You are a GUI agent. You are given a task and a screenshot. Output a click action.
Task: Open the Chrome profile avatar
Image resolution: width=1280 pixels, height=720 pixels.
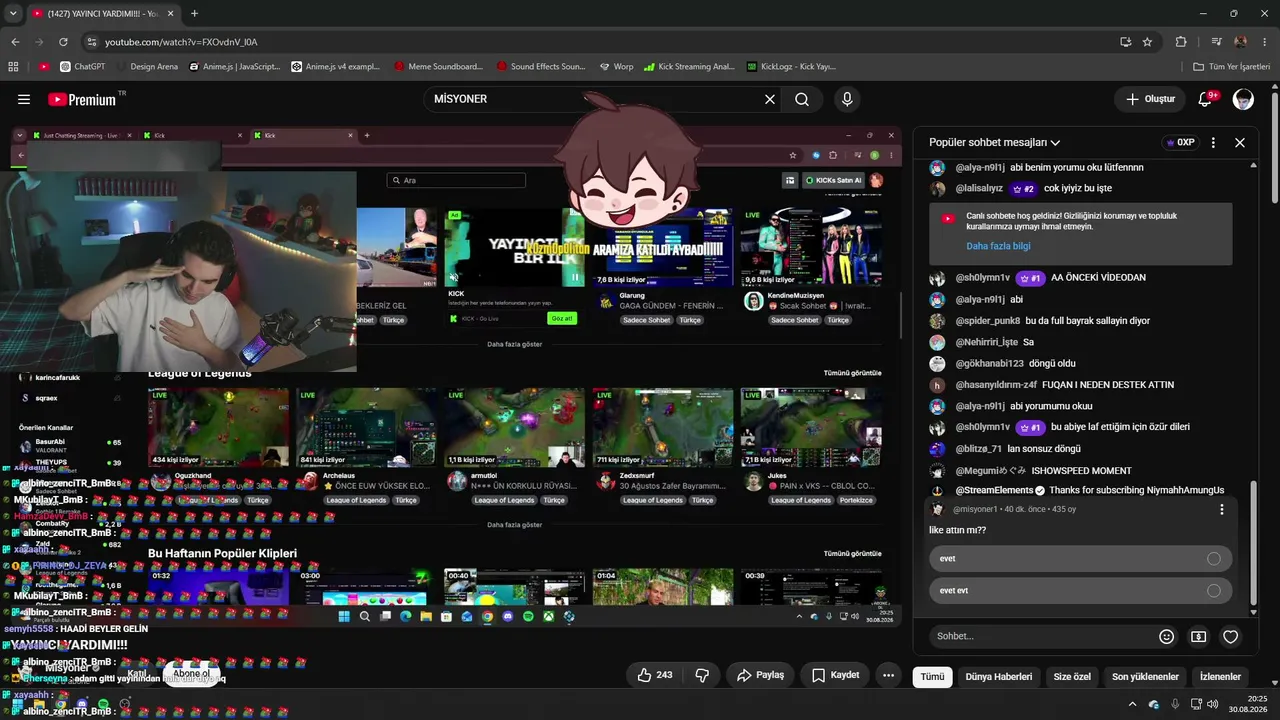coord(1241,42)
